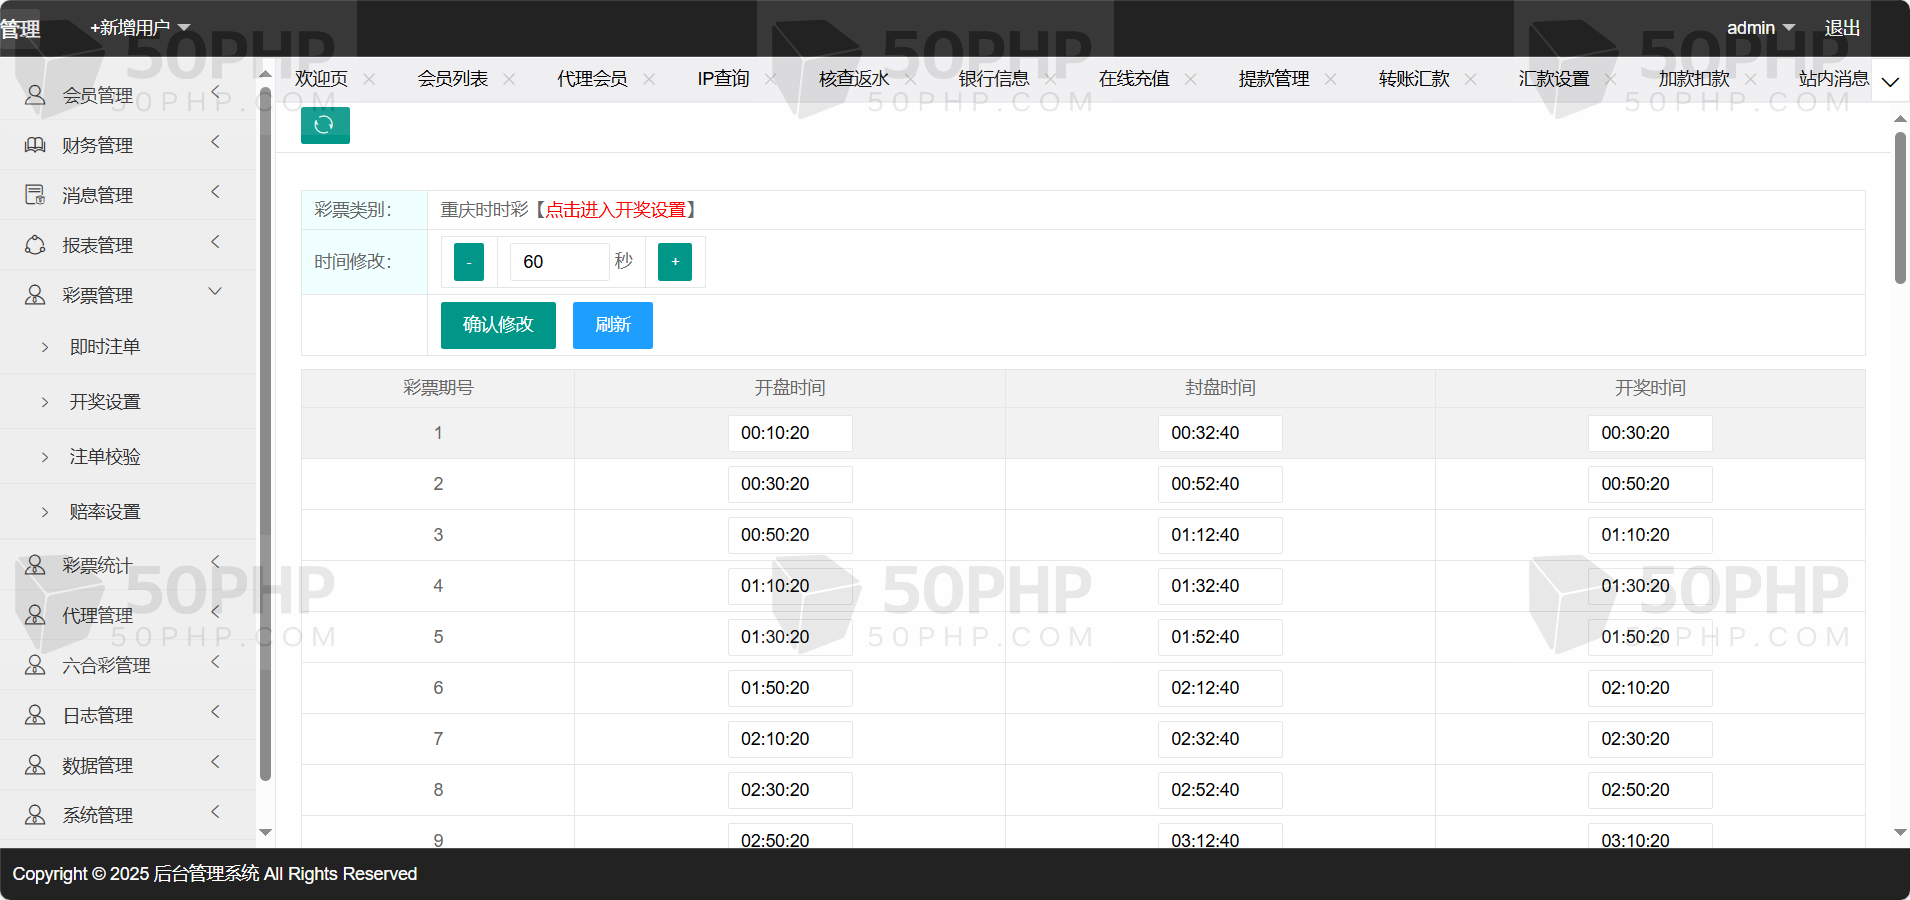Click the 会员管理 user icon in sidebar

(35, 95)
